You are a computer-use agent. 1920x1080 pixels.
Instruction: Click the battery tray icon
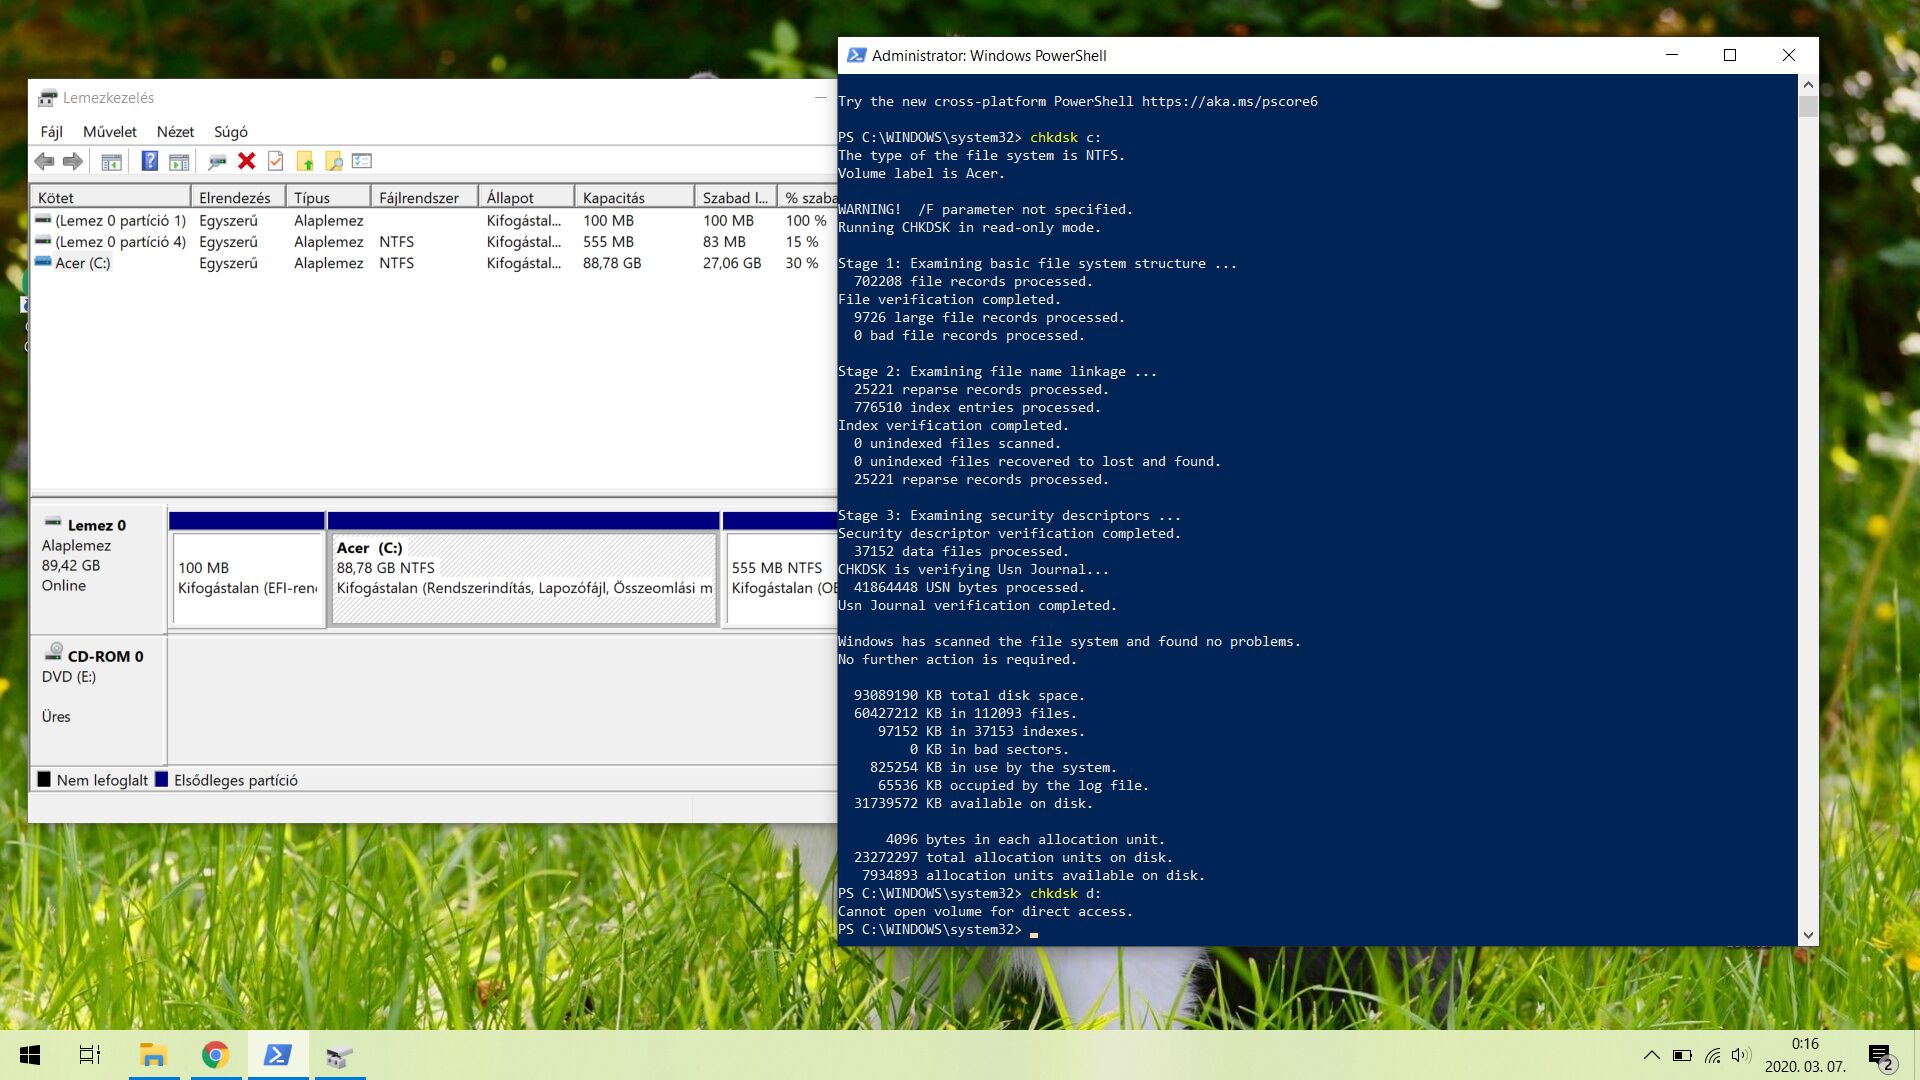pos(1682,1055)
